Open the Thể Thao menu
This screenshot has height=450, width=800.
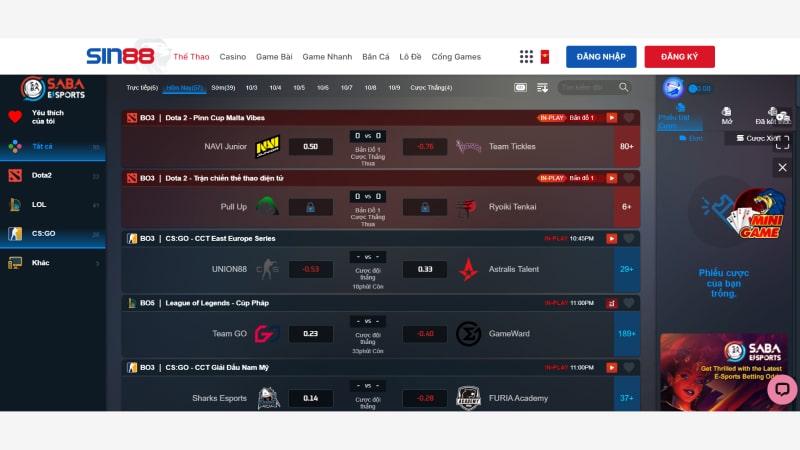[191, 57]
